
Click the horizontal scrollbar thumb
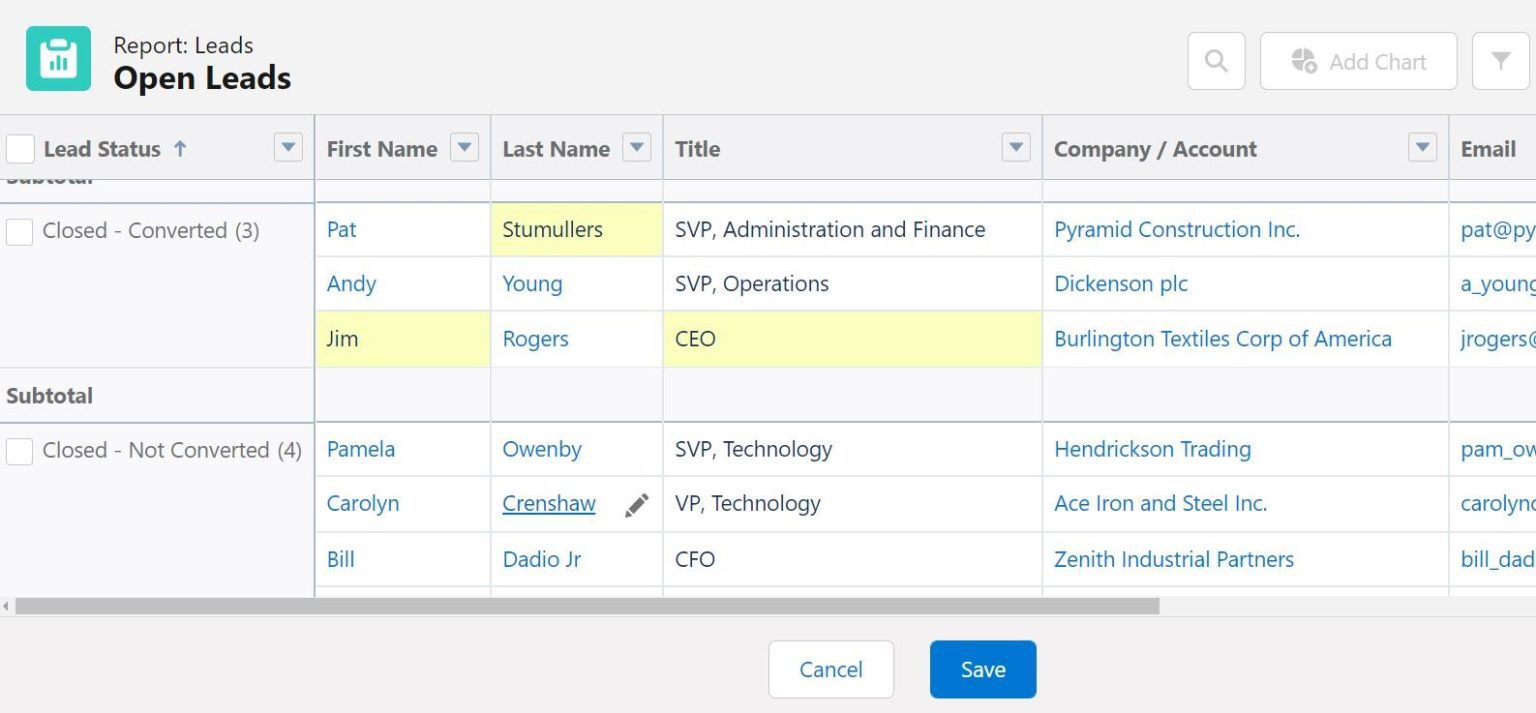coord(587,606)
